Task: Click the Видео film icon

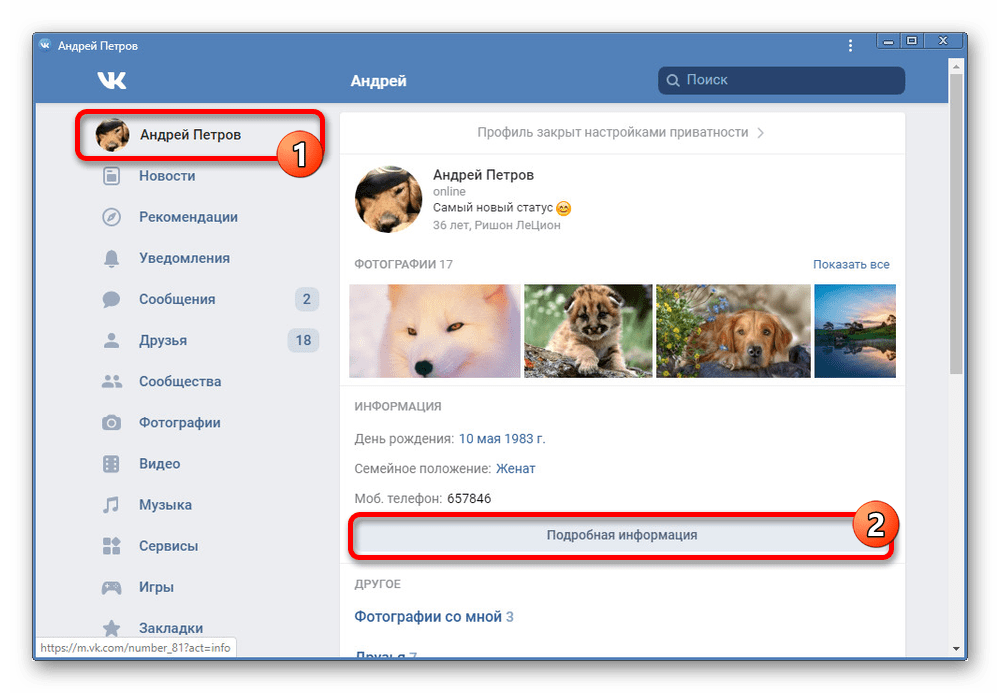Action: tap(111, 463)
